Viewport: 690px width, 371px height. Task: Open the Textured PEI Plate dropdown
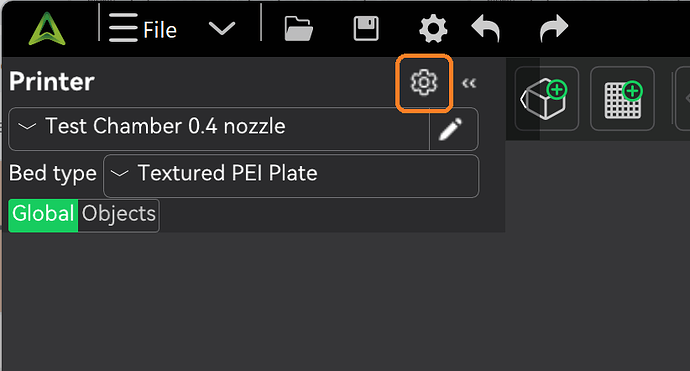(291, 176)
